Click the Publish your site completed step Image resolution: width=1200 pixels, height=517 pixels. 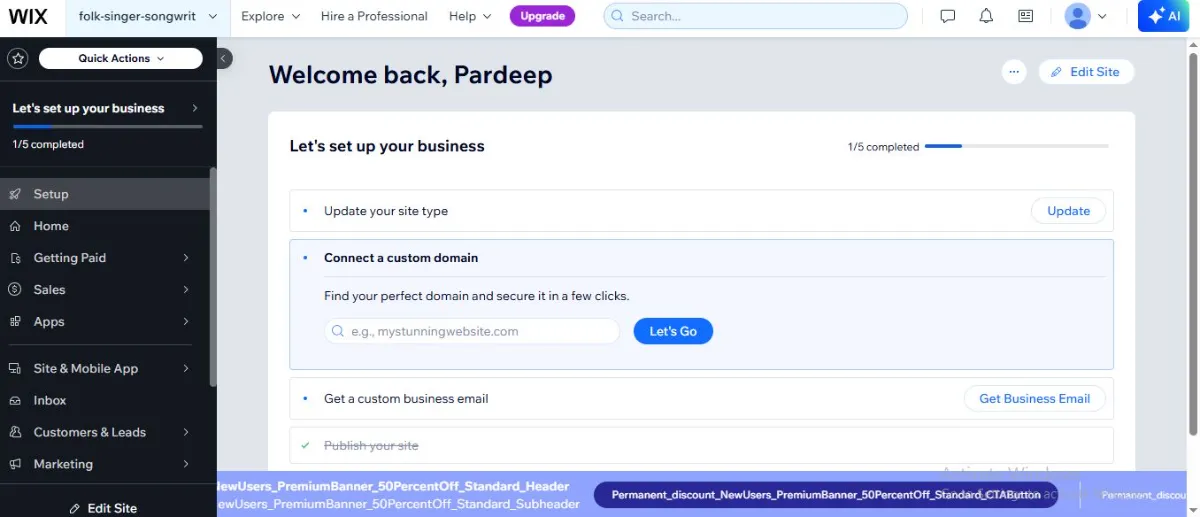701,446
